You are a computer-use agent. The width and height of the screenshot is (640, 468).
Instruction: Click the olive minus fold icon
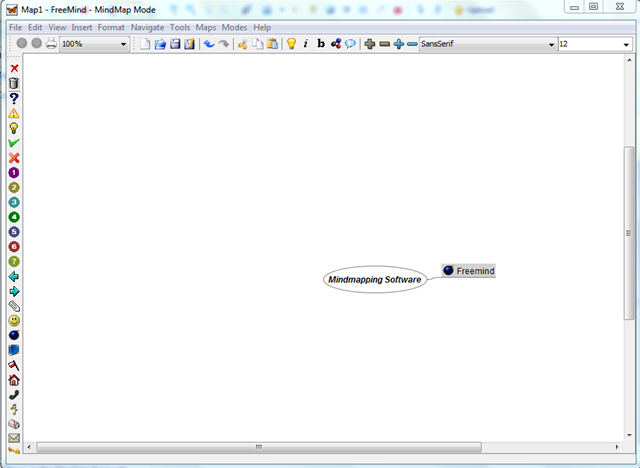[384, 44]
